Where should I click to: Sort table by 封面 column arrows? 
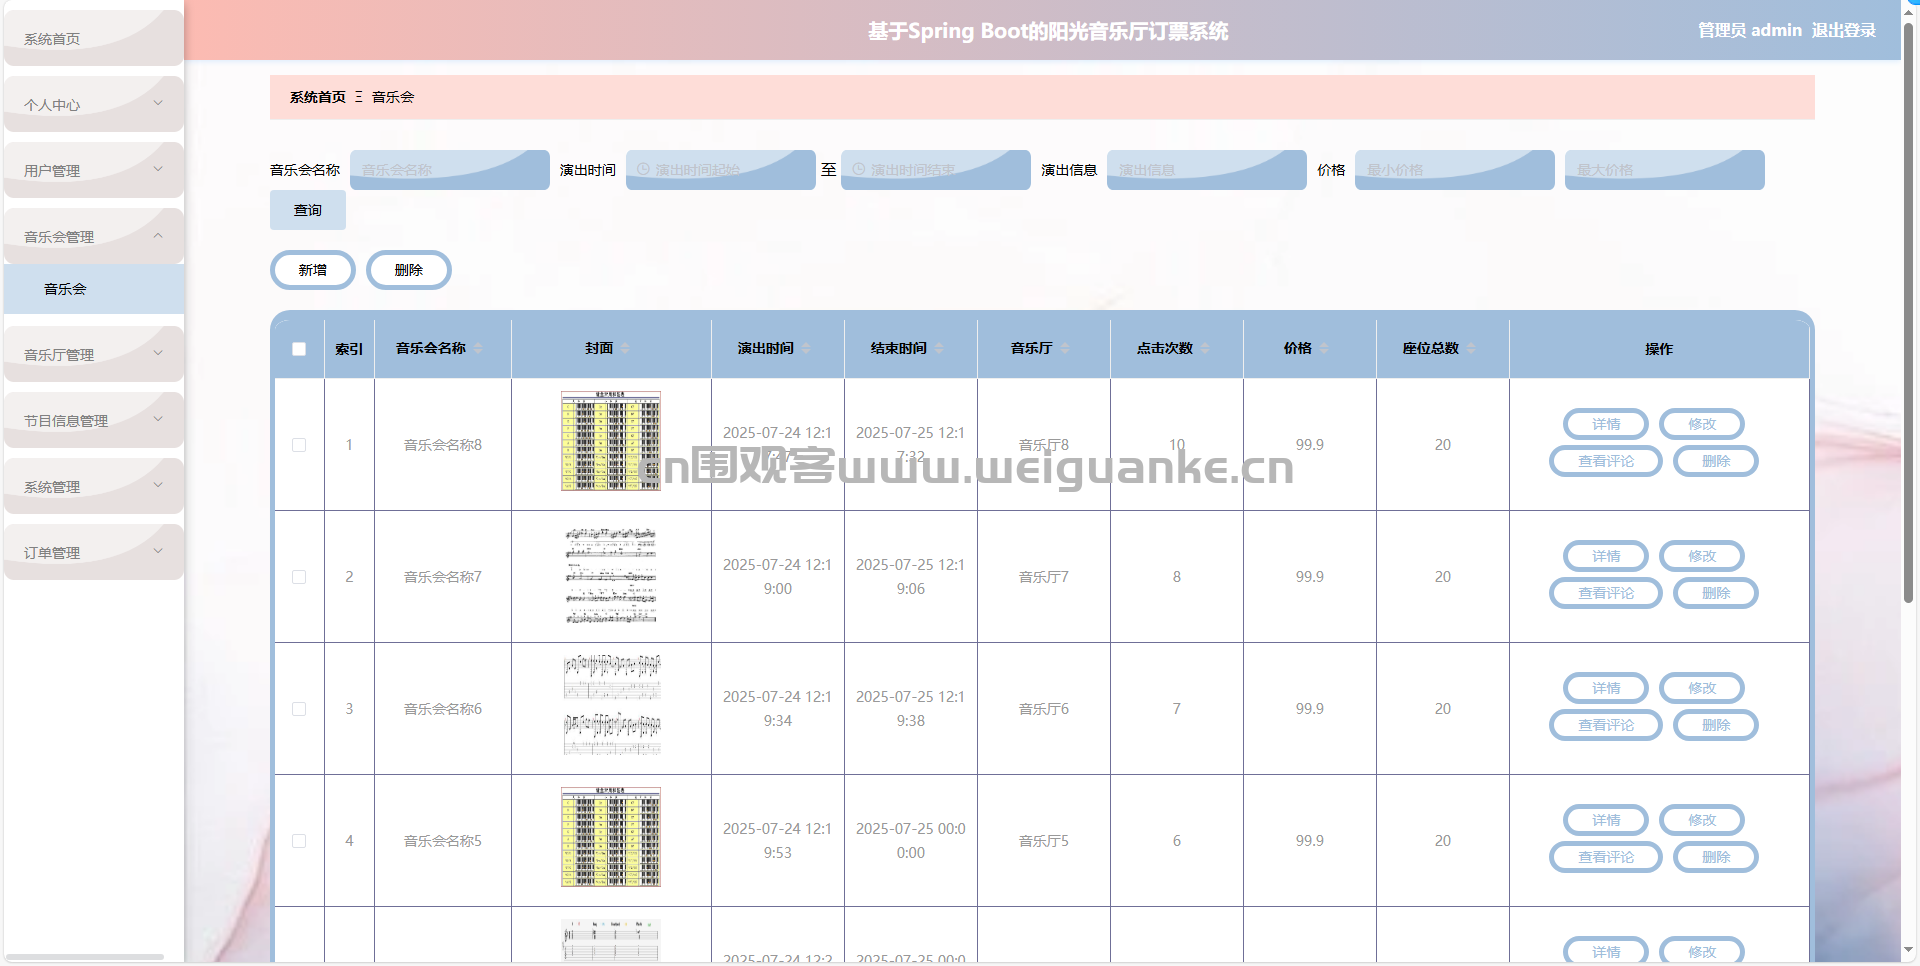click(x=625, y=348)
